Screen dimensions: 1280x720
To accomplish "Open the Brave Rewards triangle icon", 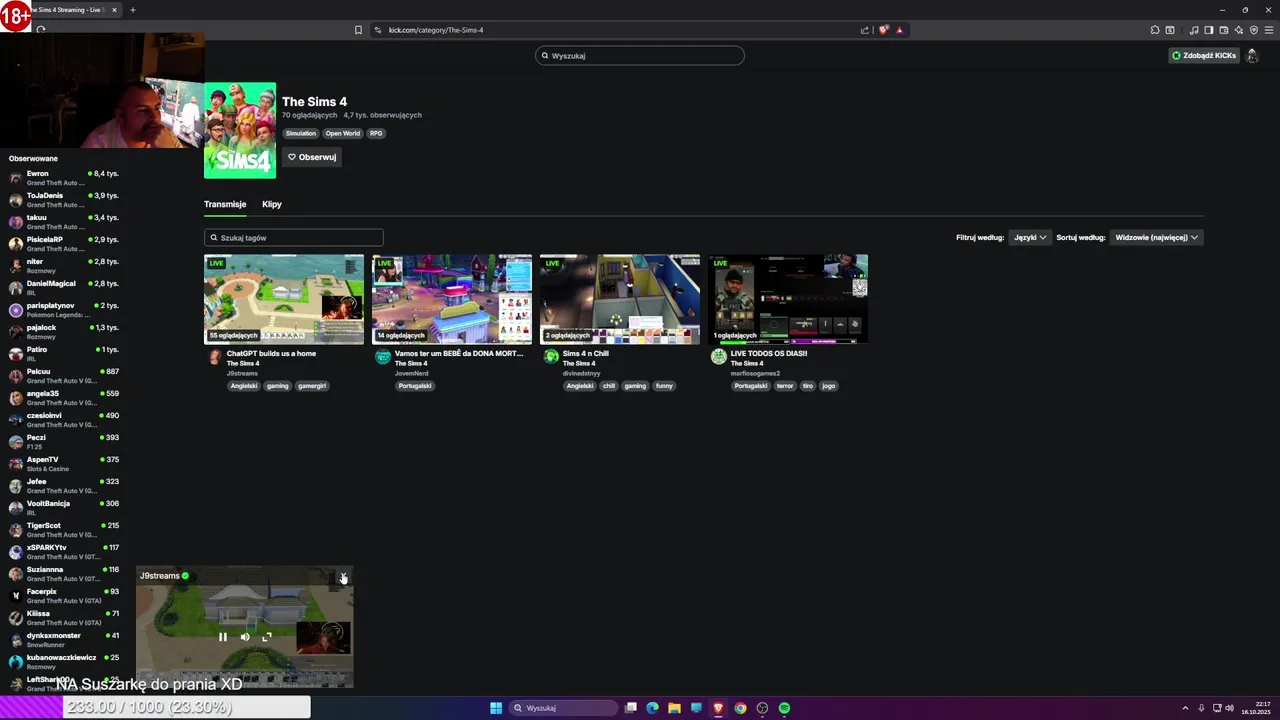I will point(899,30).
